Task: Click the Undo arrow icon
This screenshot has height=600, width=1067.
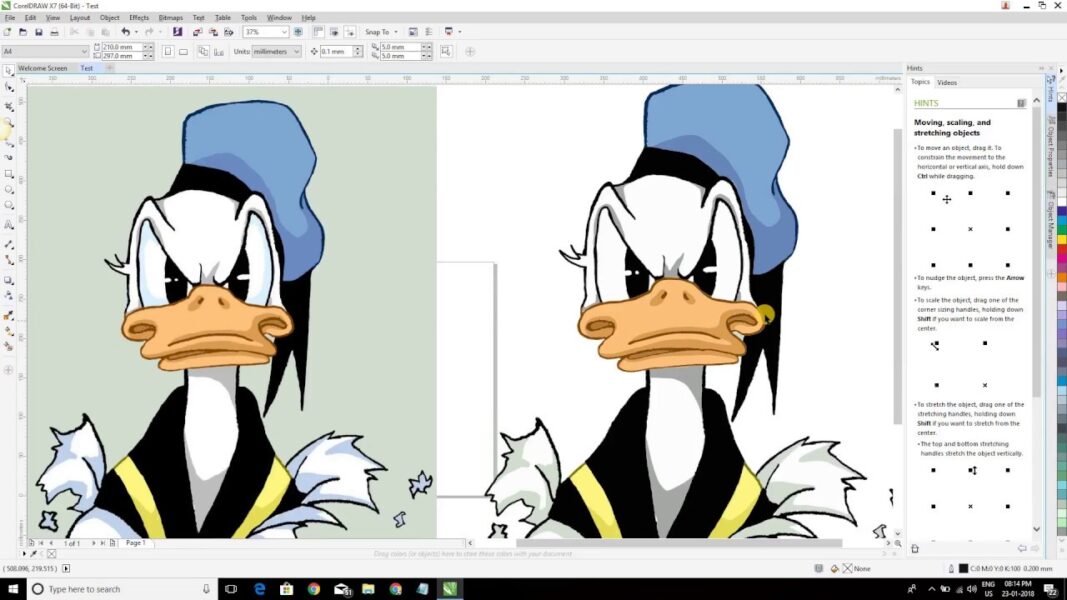Action: point(125,32)
